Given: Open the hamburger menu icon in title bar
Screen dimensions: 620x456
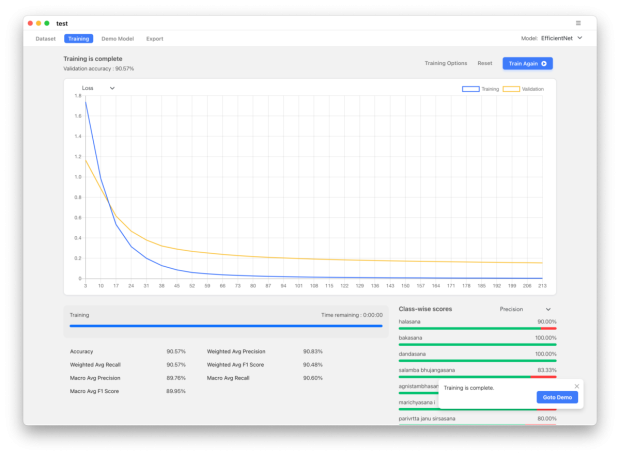Looking at the screenshot, I should (578, 22).
